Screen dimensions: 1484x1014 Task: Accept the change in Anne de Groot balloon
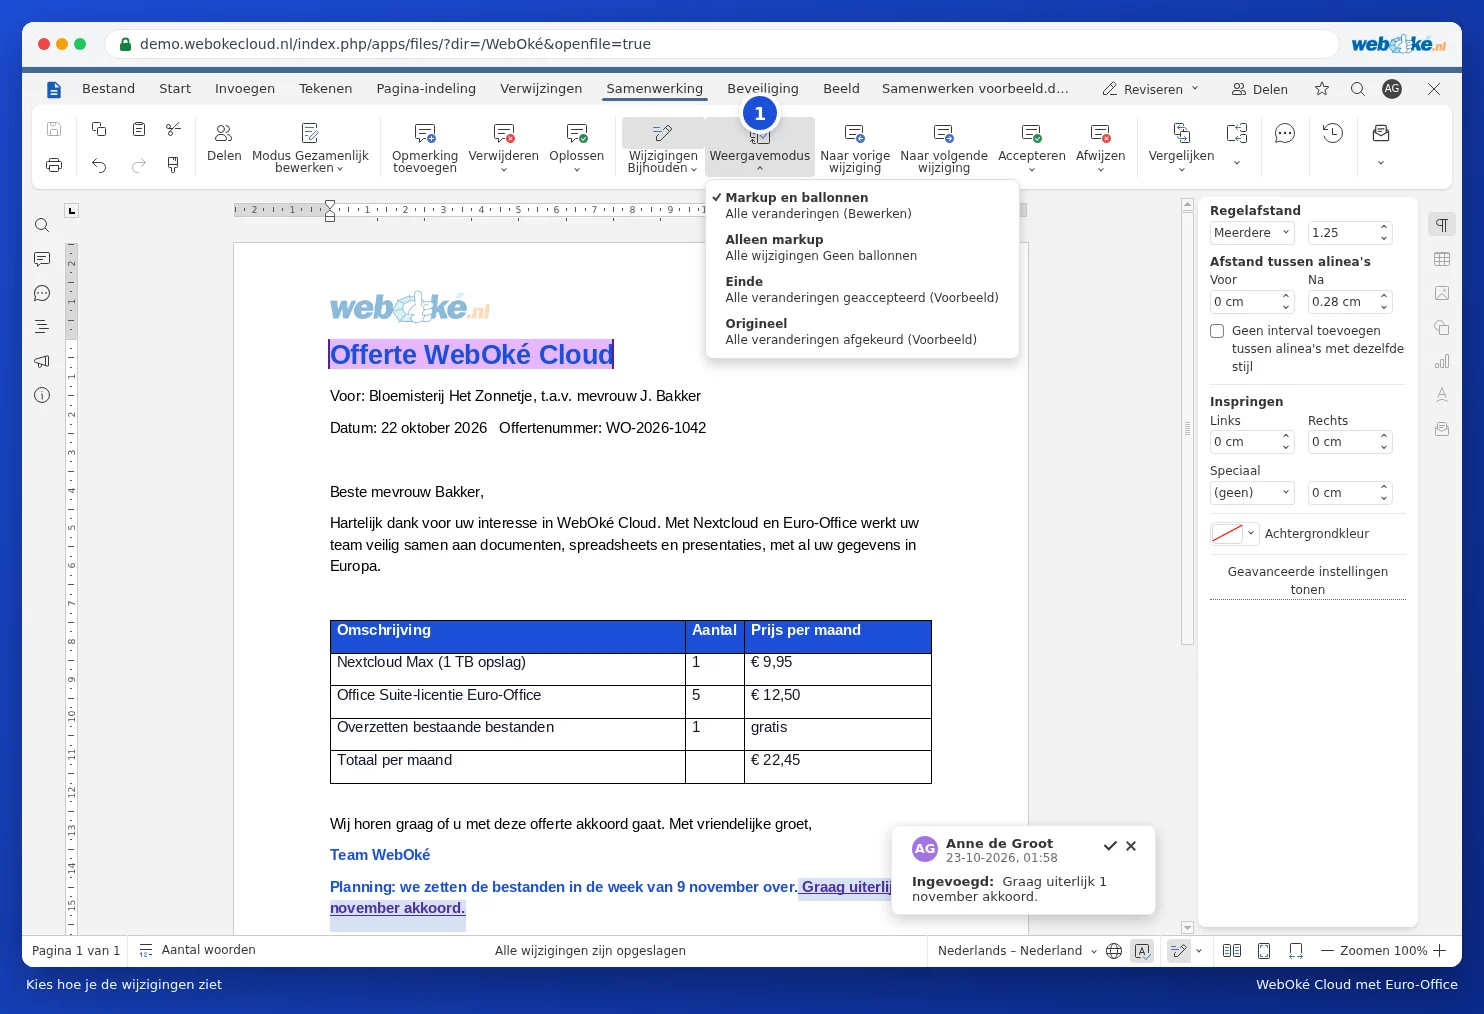point(1110,846)
